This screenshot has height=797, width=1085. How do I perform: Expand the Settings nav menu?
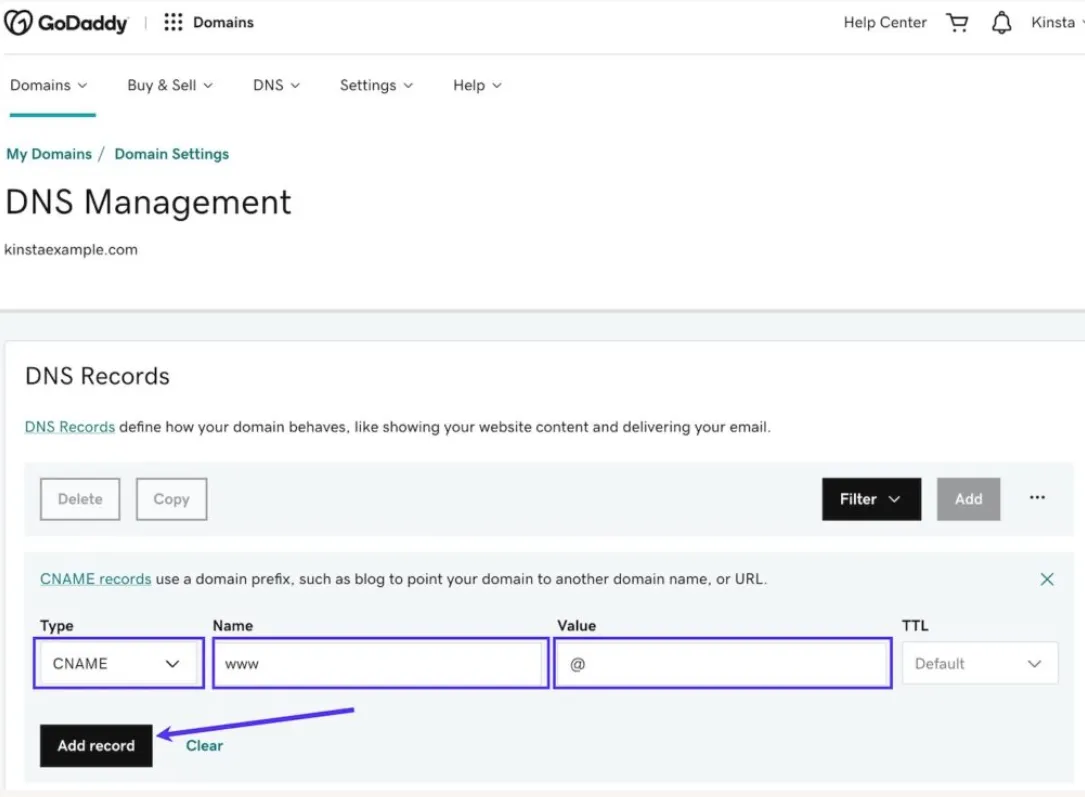click(376, 85)
